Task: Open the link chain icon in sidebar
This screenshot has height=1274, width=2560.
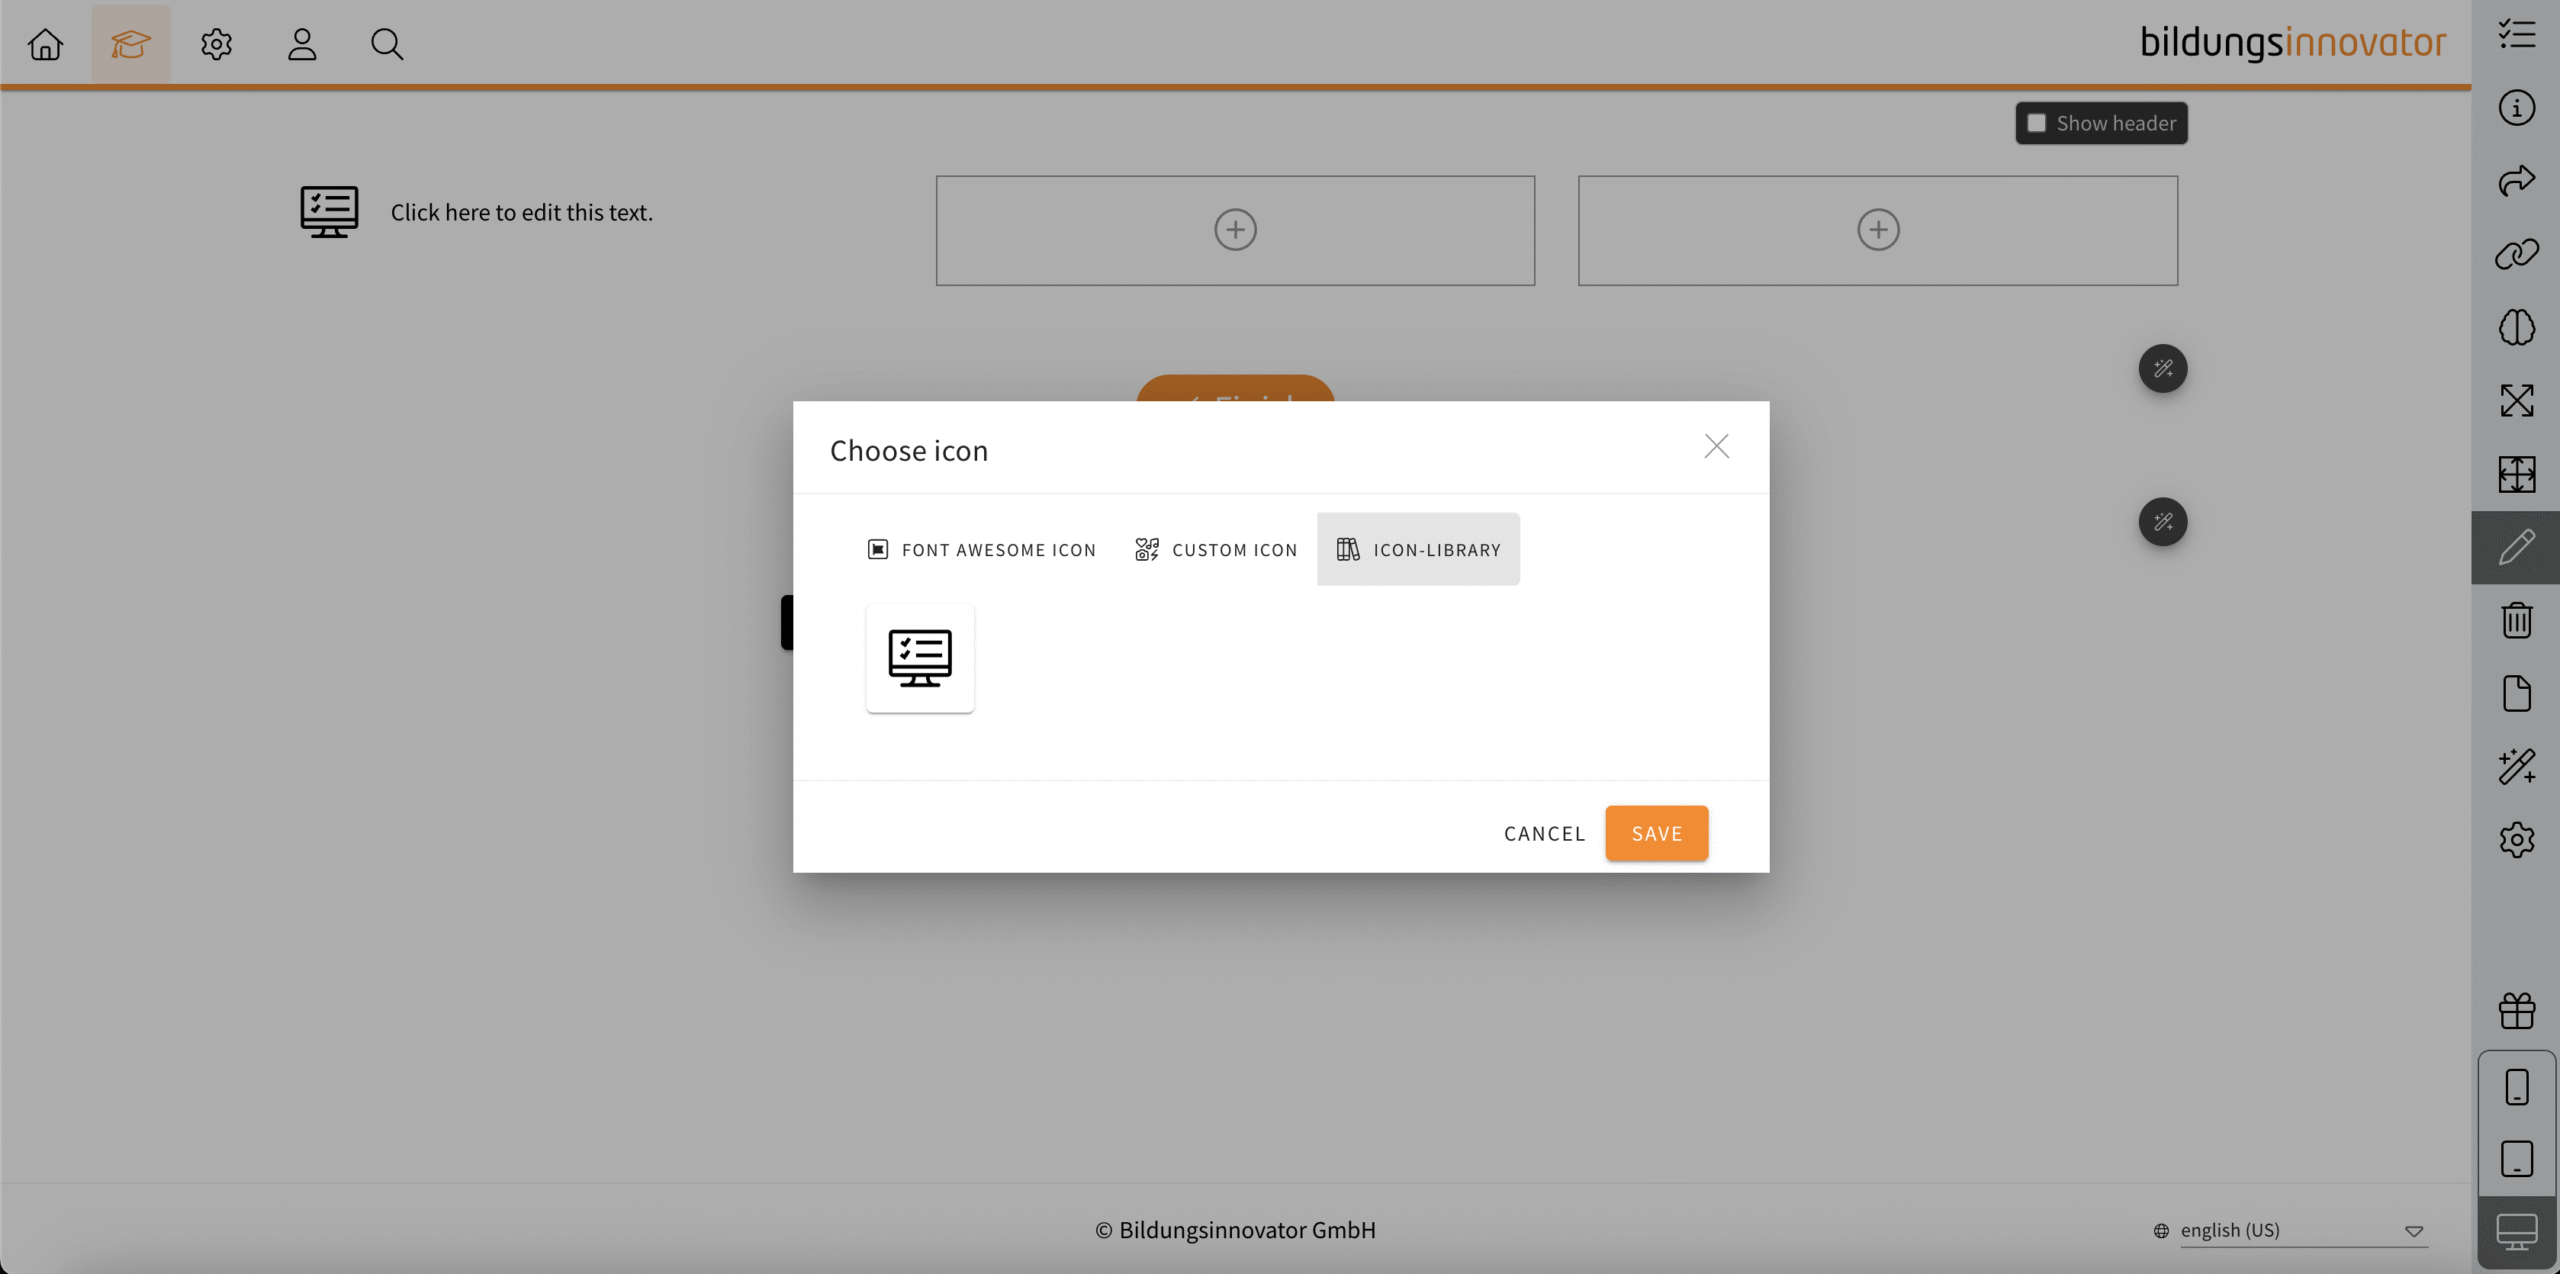Action: (2516, 254)
